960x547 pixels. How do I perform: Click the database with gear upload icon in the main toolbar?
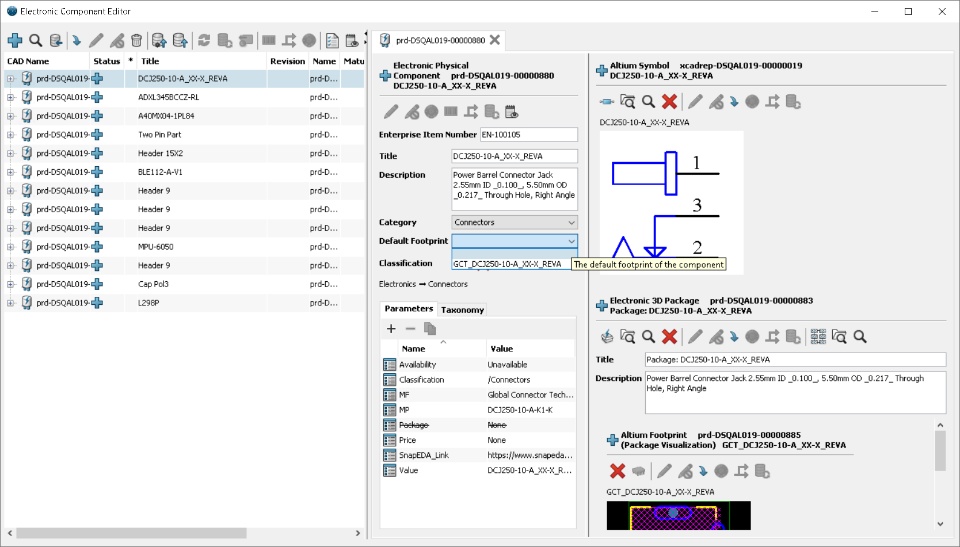[159, 40]
